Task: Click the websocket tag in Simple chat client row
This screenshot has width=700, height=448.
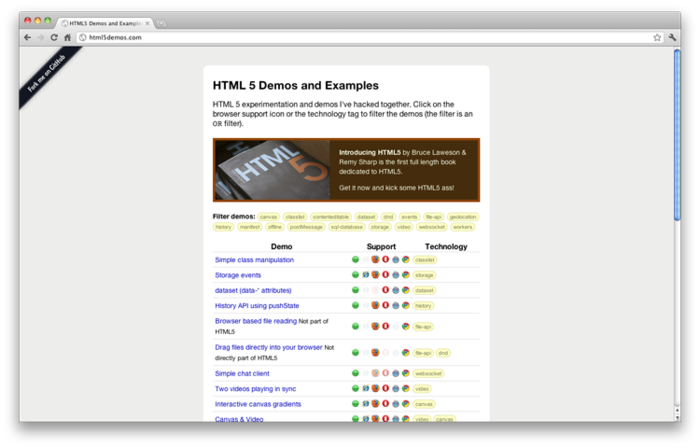Action: pyautogui.click(x=428, y=373)
